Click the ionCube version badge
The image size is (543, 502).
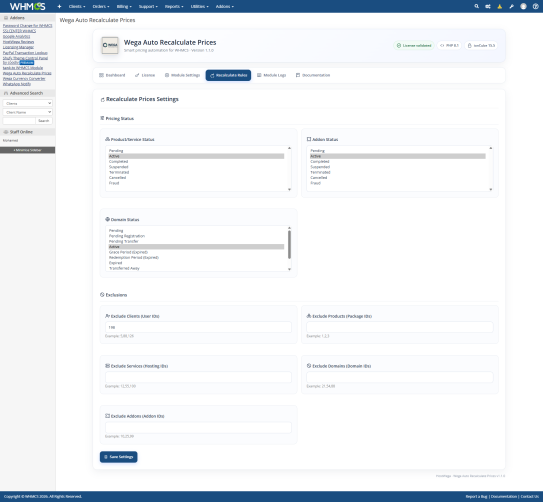click(x=481, y=45)
